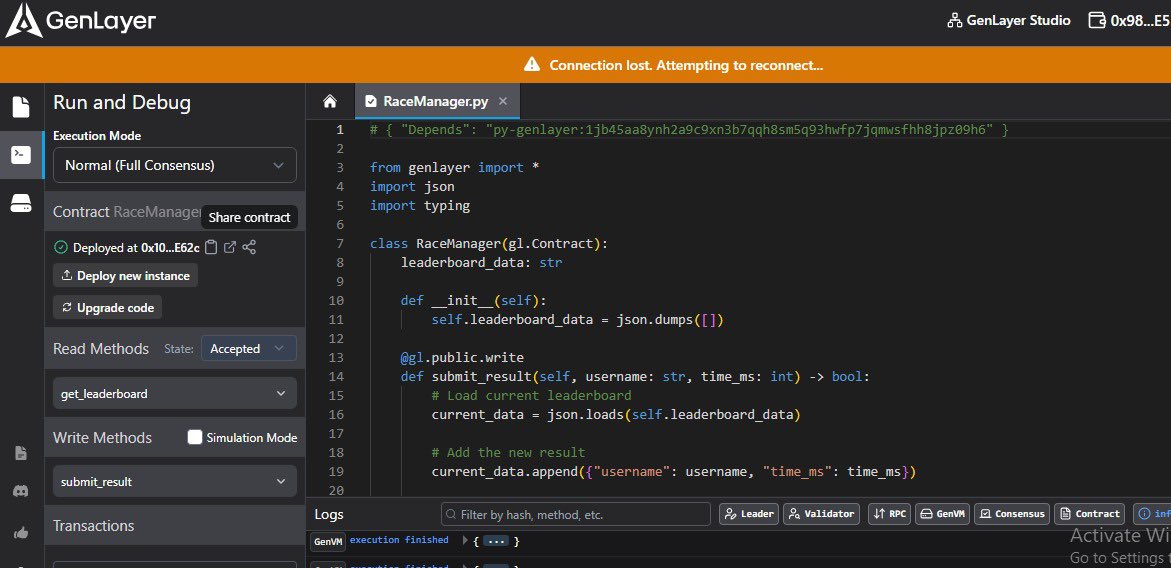Click the Write Methods heading
Screen dimensions: 1171x568
pyautogui.click(x=102, y=437)
